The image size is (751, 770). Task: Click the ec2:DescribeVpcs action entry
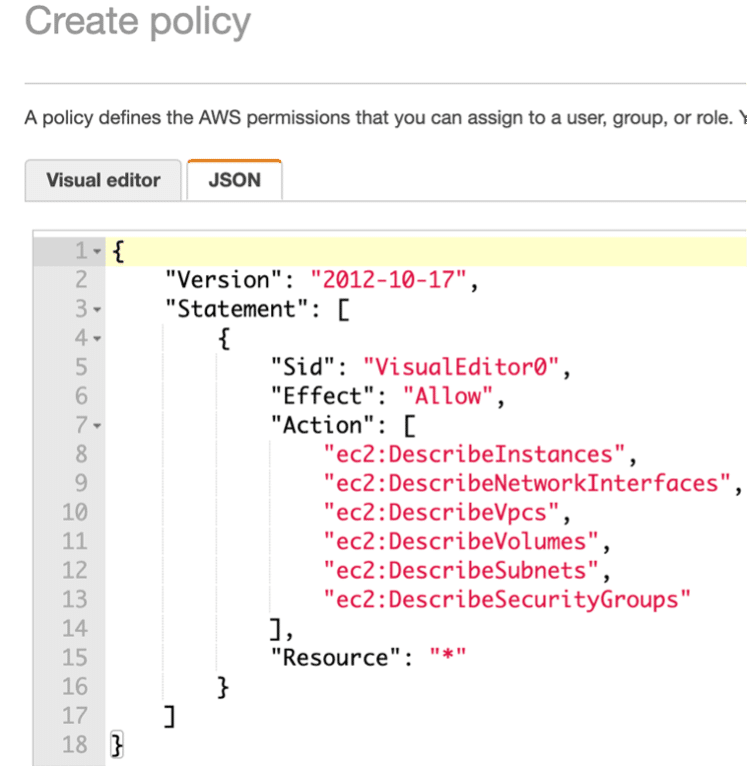click(441, 512)
